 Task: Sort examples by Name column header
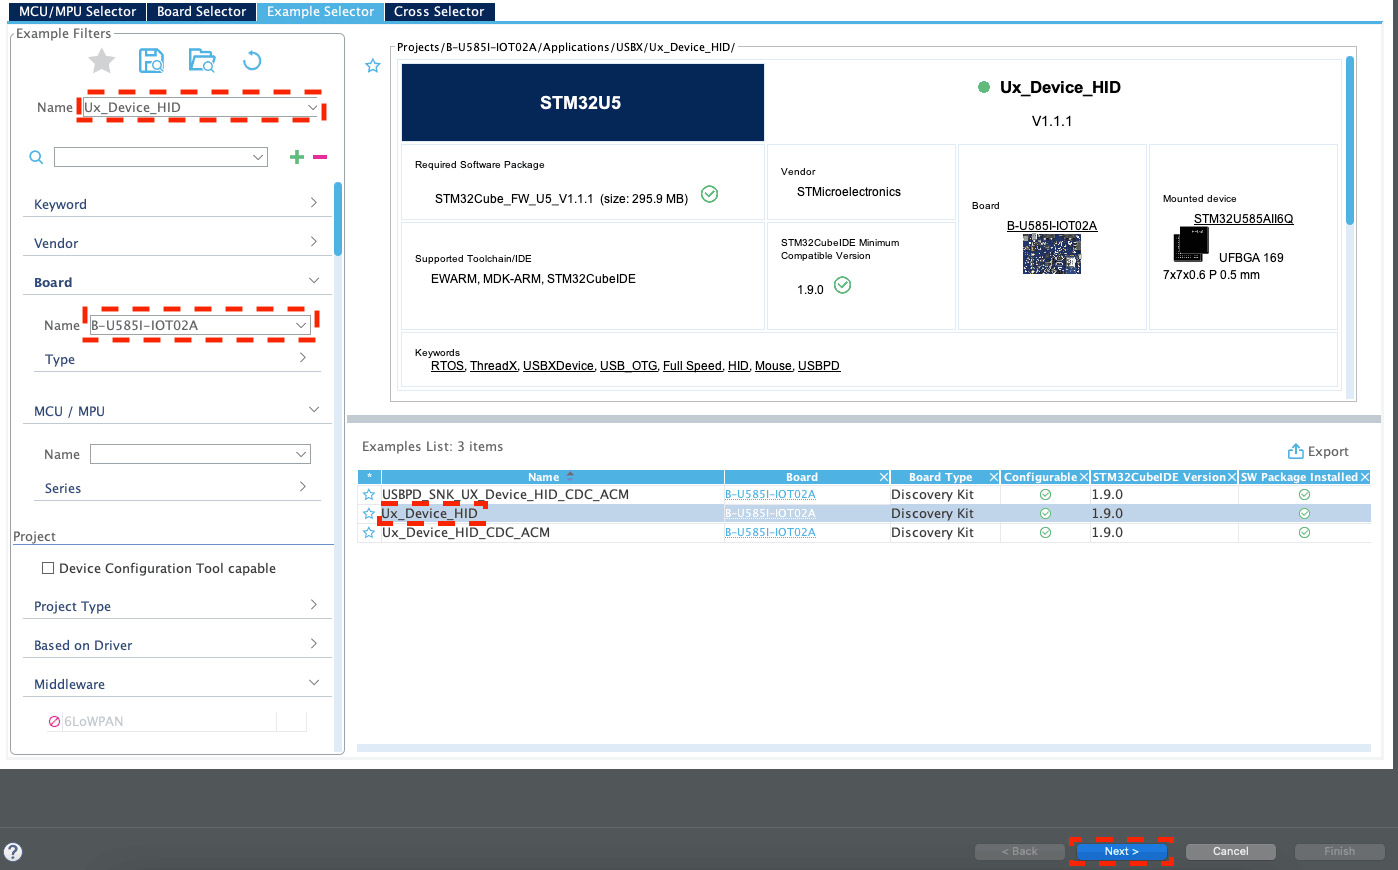tap(552, 477)
